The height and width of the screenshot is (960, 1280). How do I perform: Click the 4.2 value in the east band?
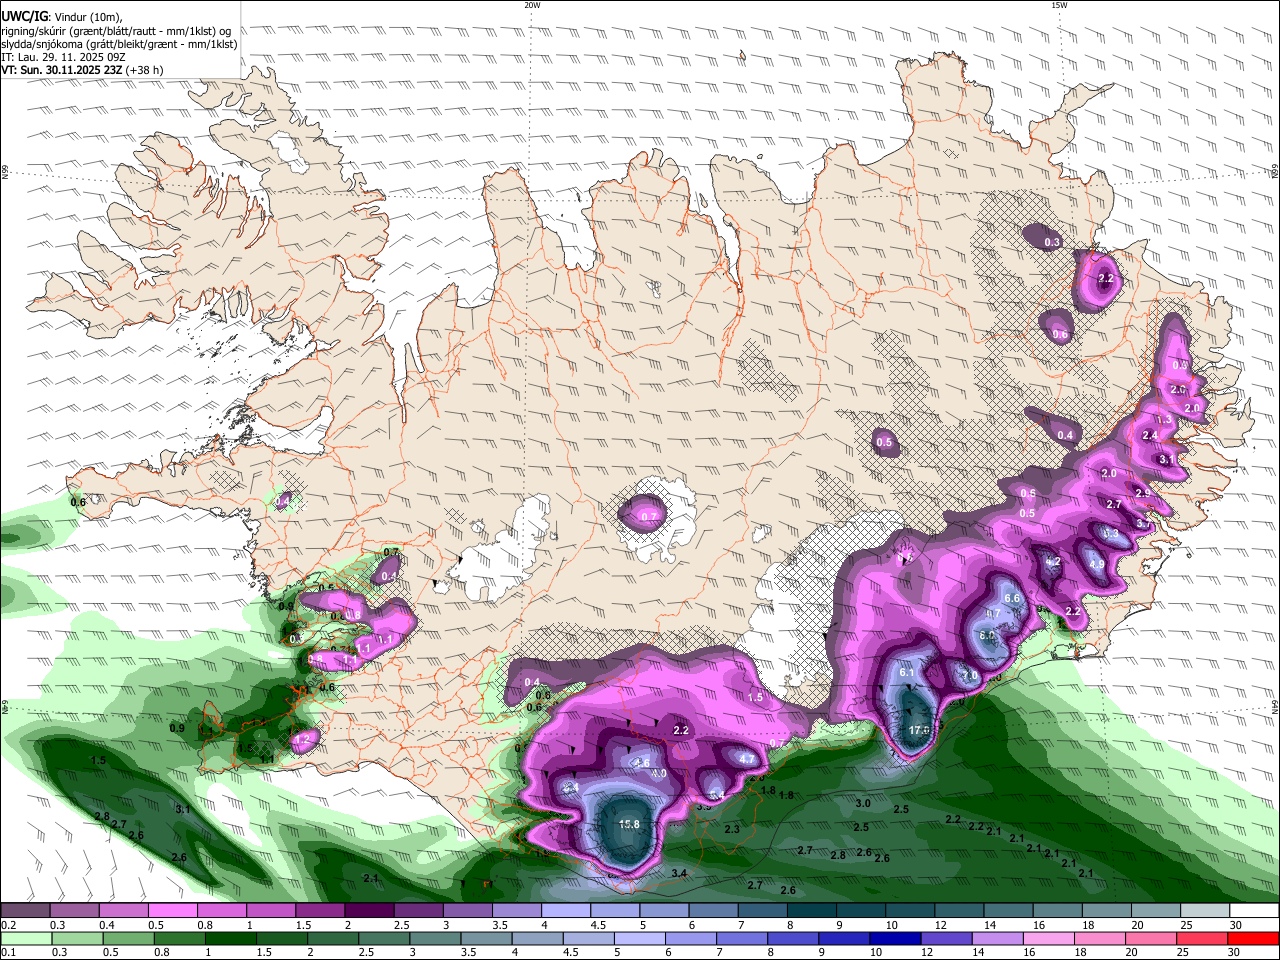click(x=1053, y=562)
